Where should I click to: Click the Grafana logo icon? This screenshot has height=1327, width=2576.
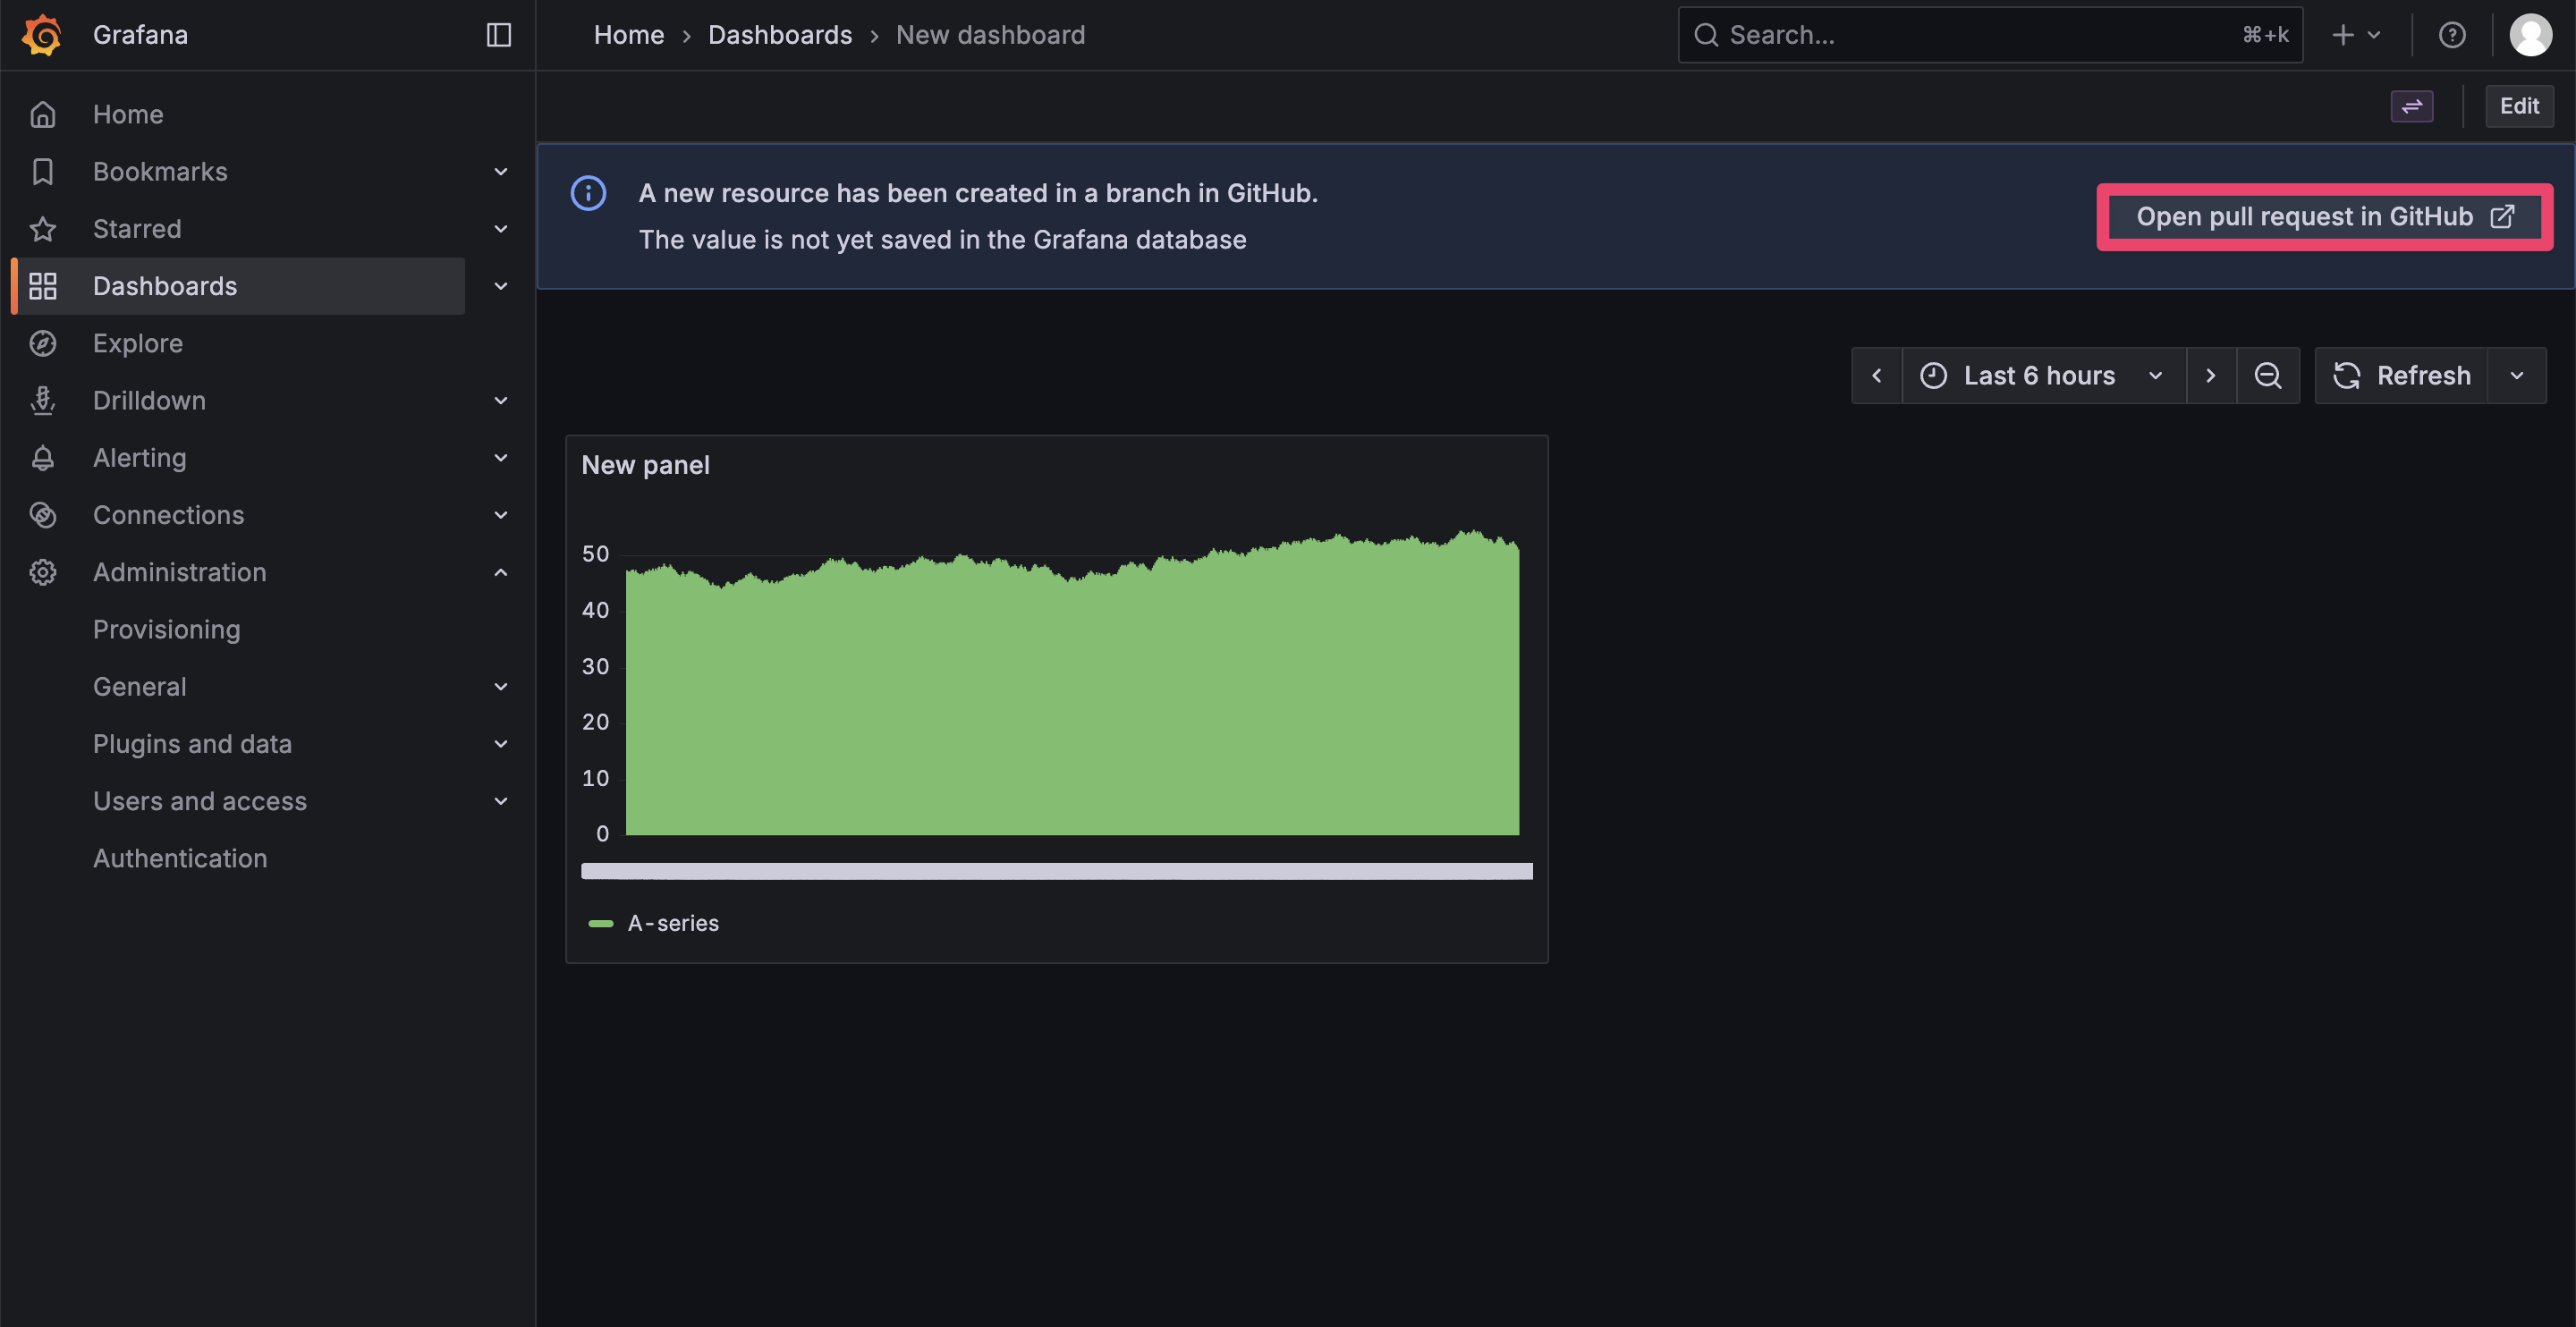[x=42, y=35]
